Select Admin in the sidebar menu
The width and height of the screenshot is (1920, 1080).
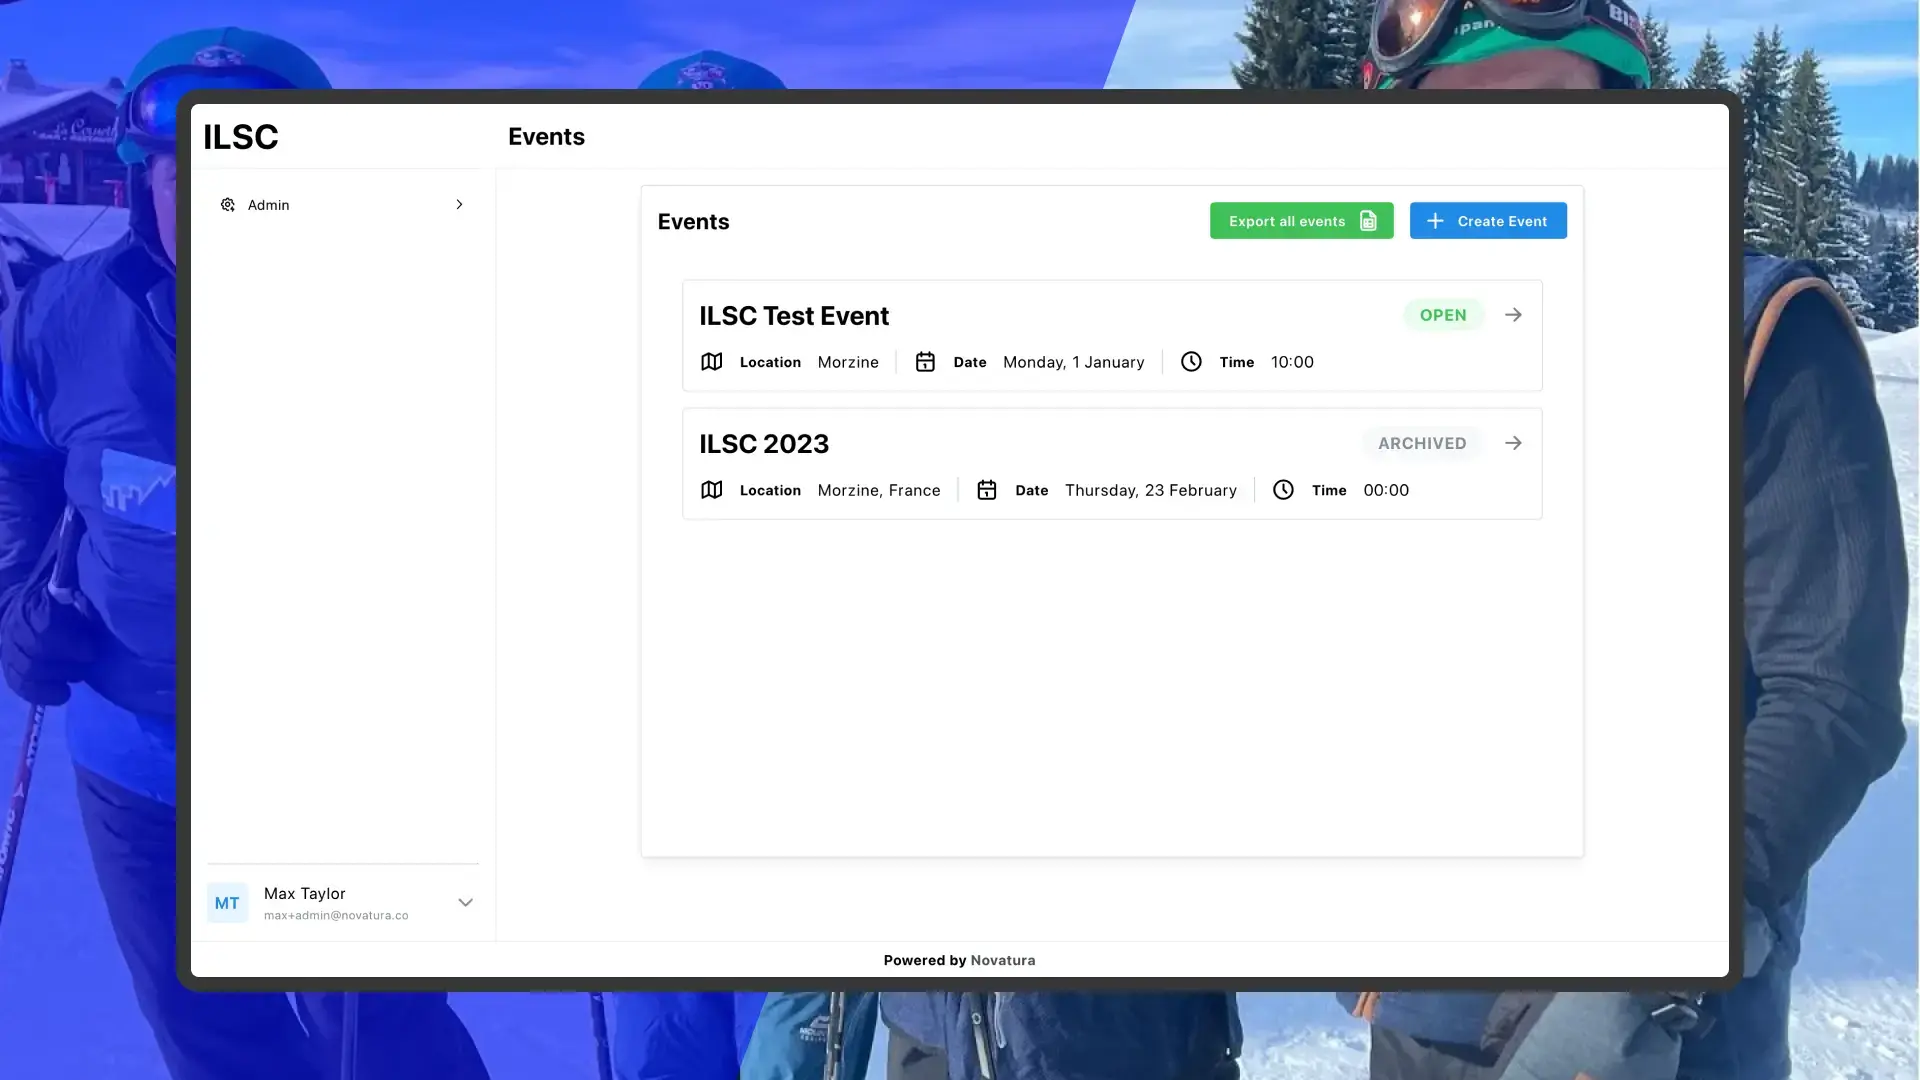[269, 205]
